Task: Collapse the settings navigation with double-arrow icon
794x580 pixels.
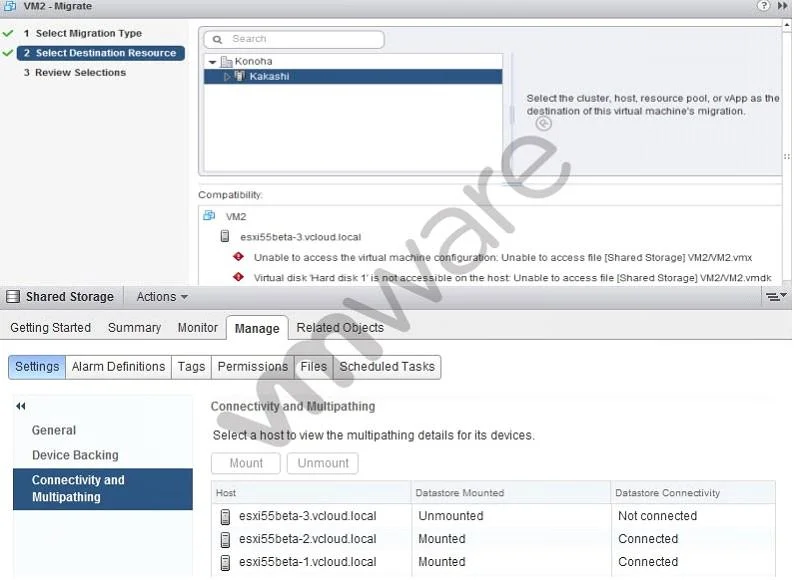Action: [x=21, y=406]
